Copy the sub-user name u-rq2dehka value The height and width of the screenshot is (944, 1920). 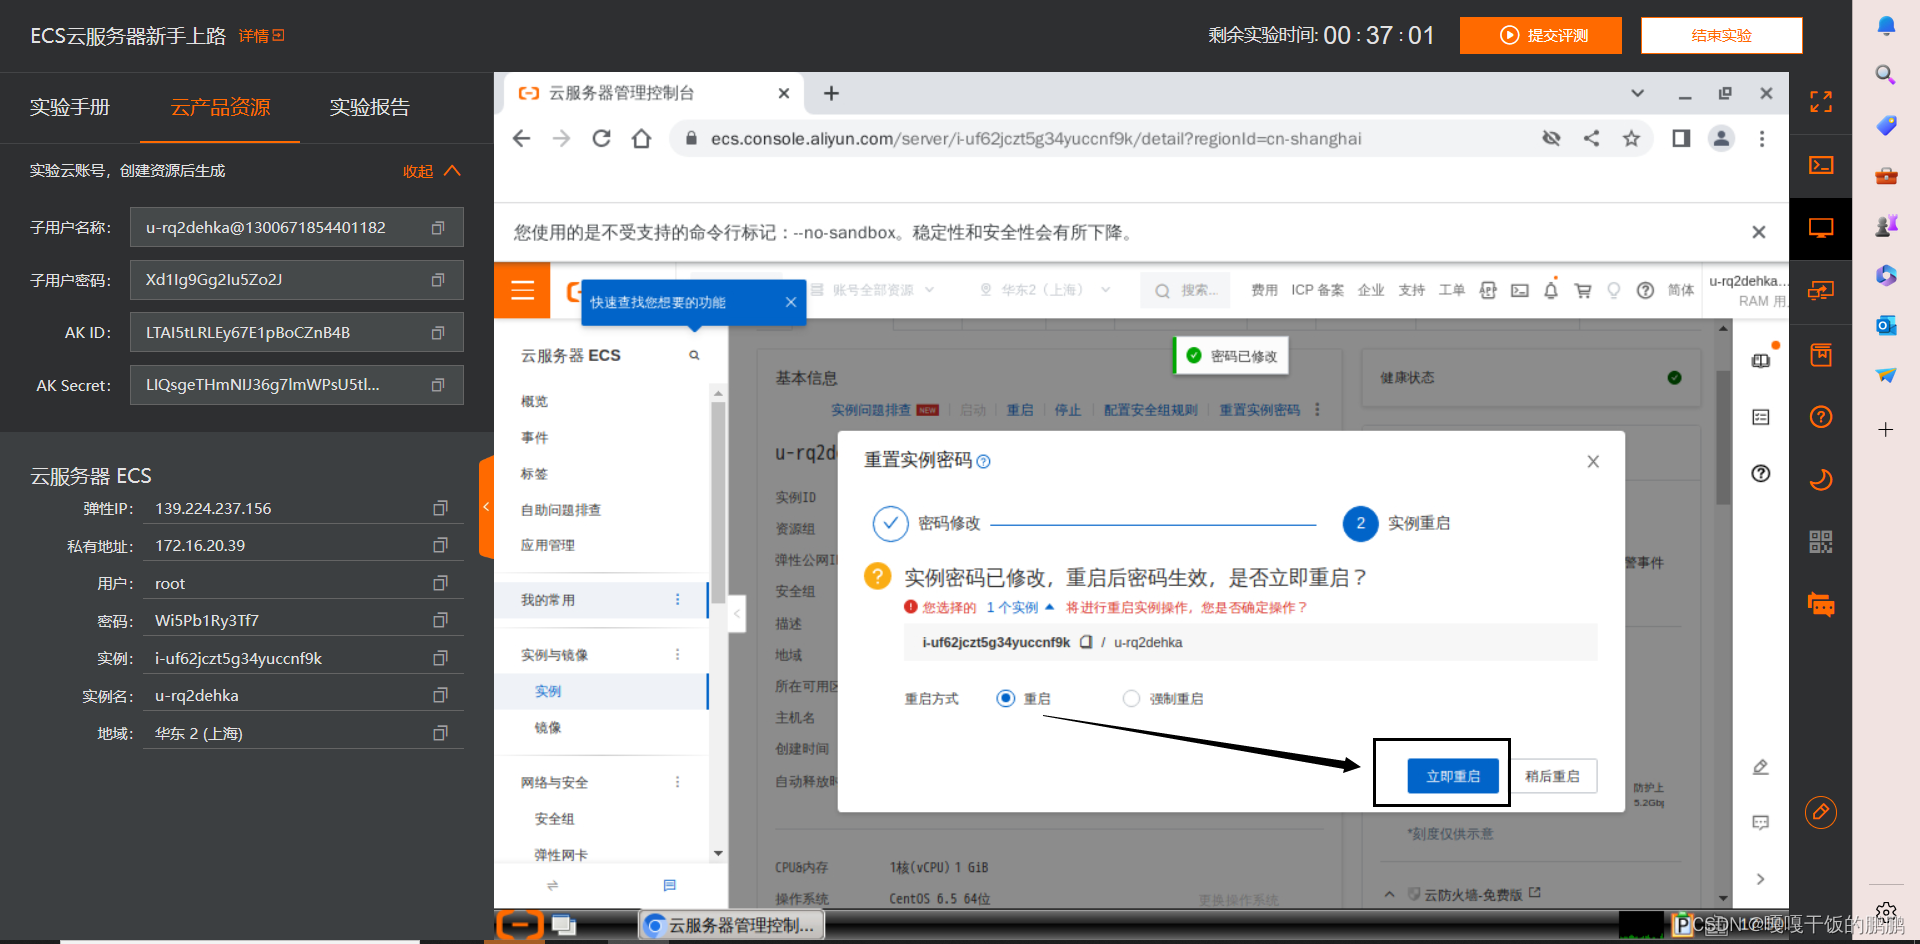437,228
